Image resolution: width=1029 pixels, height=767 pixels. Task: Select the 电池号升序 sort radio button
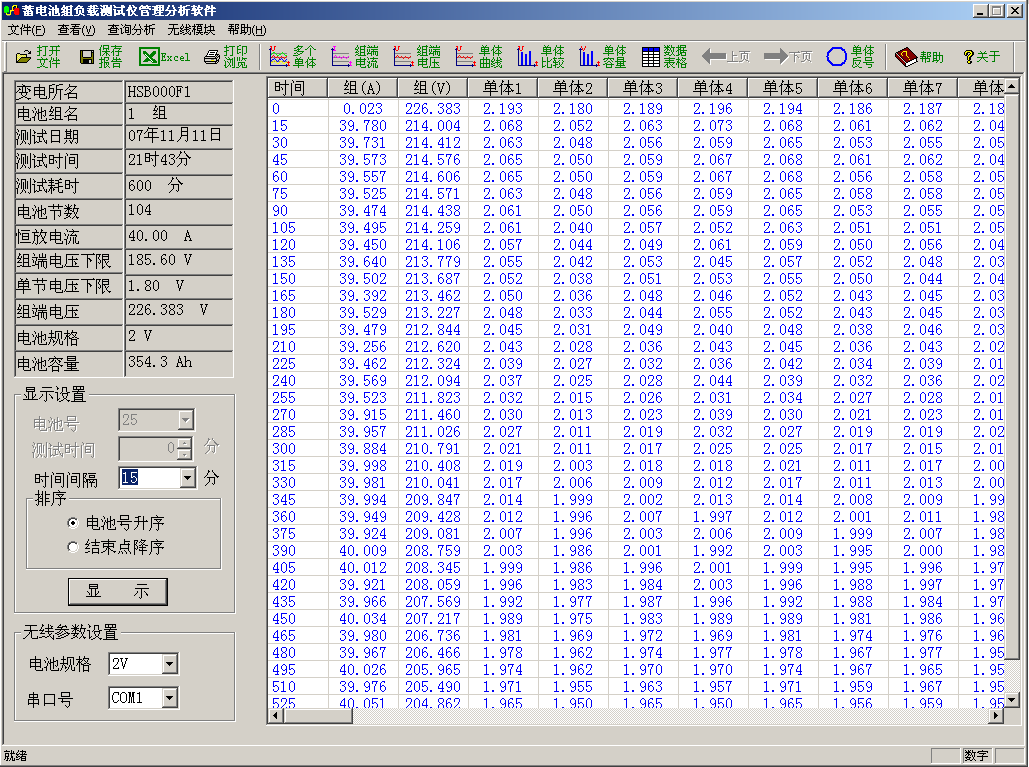pos(73,523)
